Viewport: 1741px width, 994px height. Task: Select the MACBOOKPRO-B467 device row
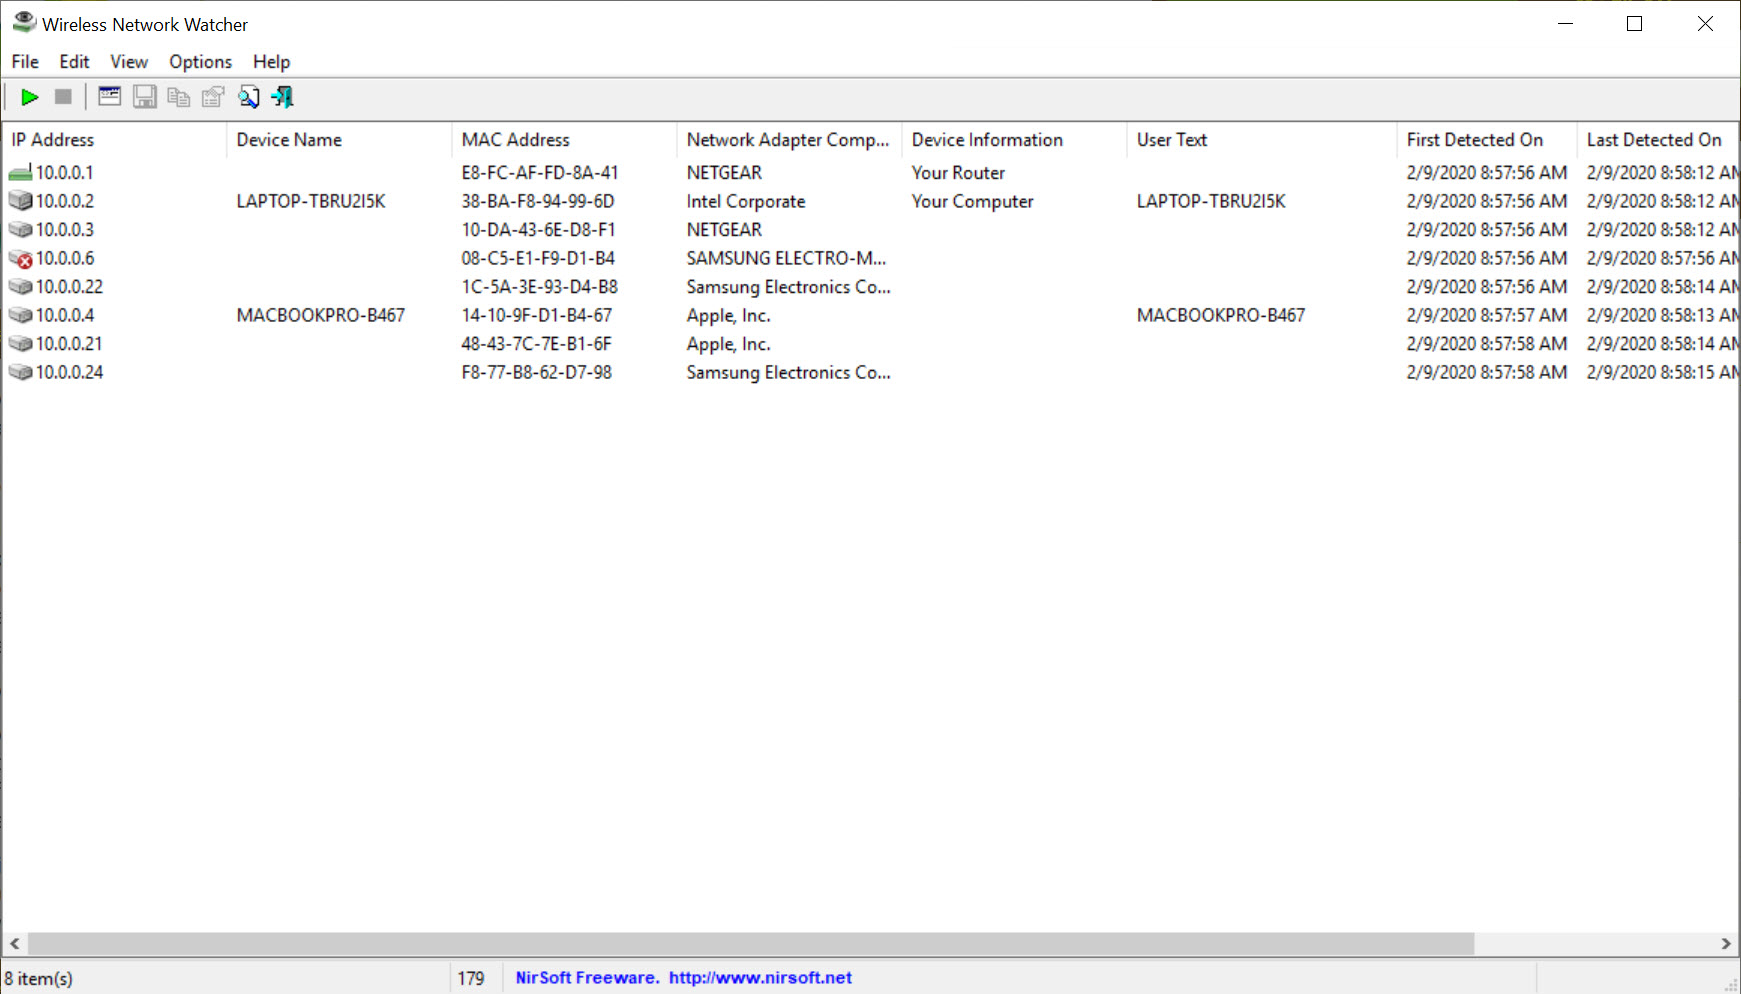(320, 316)
